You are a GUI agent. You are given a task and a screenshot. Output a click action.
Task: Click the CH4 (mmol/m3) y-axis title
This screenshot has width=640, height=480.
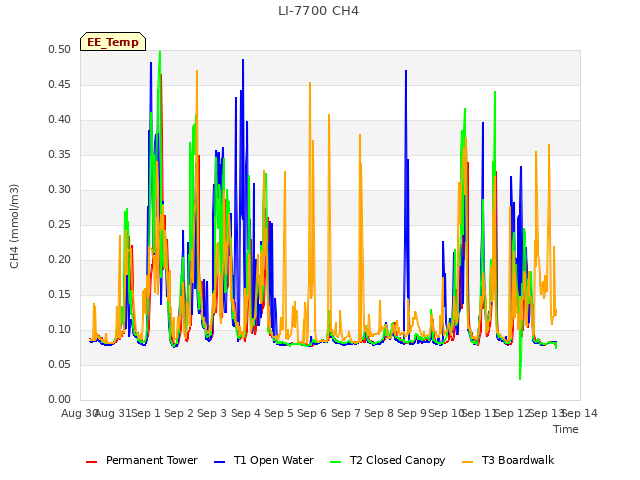pos(14,226)
